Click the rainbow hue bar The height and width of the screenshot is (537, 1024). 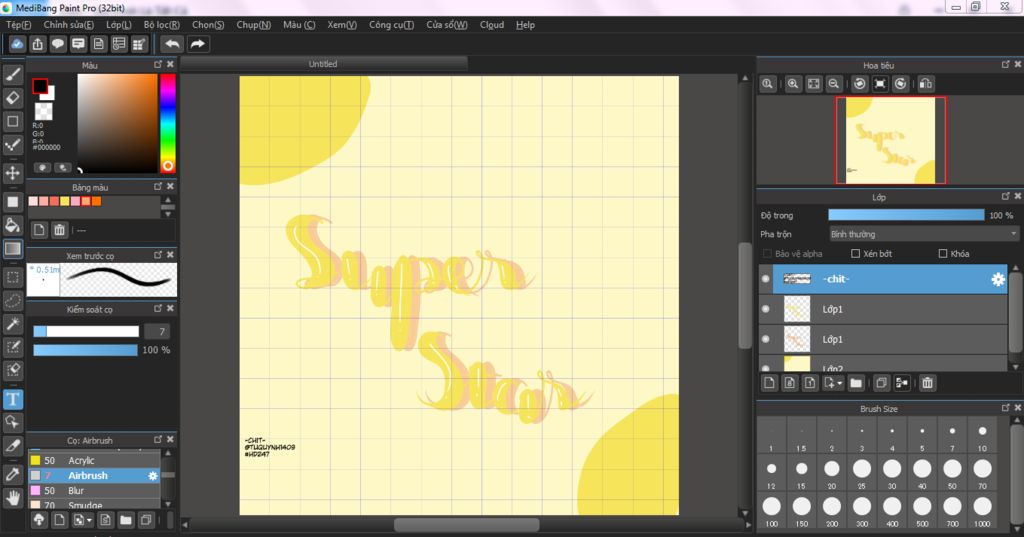coord(168,123)
